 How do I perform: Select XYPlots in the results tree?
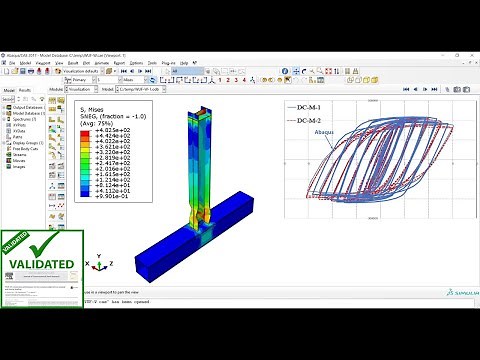click(19, 125)
